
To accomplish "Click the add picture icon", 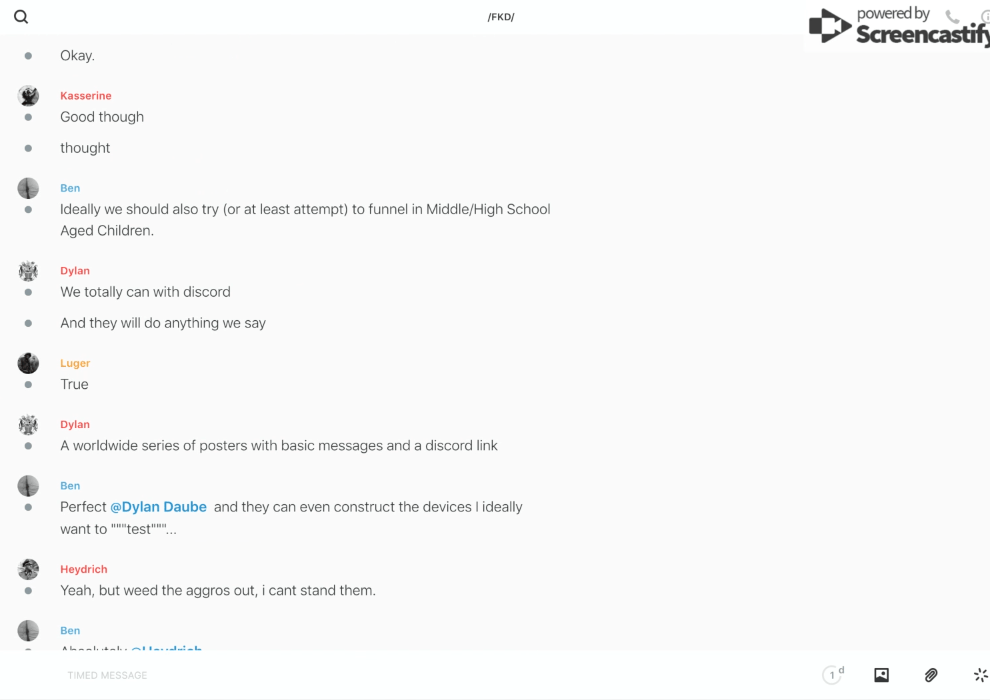I will (x=881, y=675).
